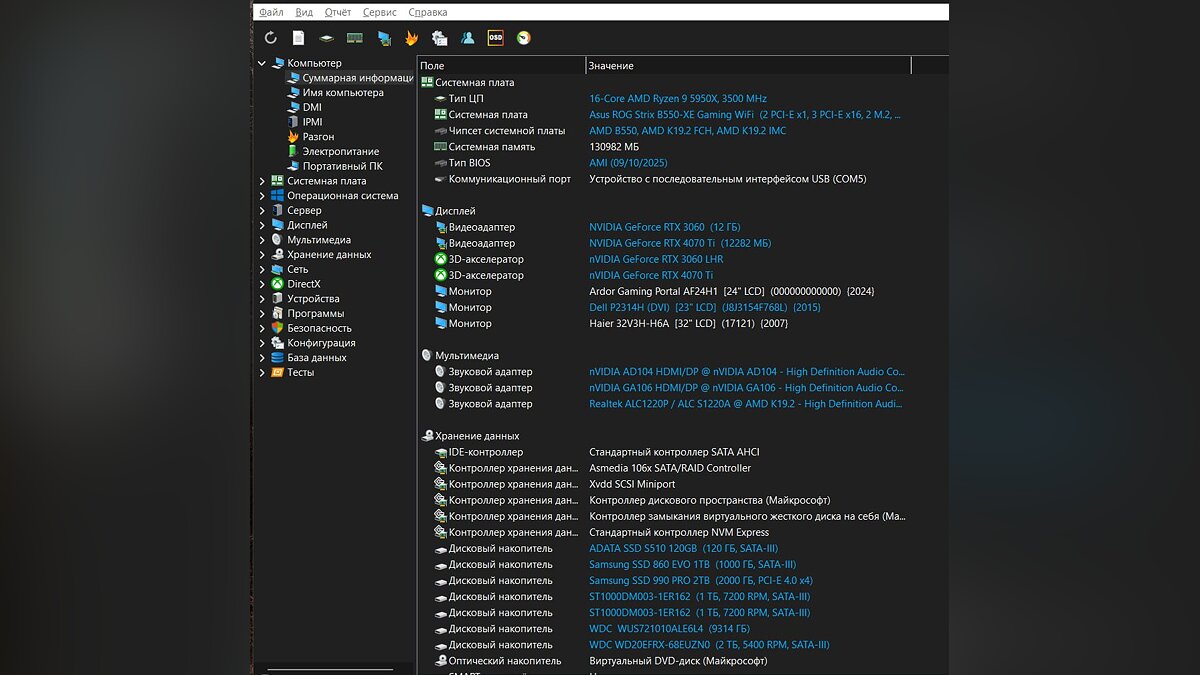The height and width of the screenshot is (675, 1200).
Task: Open the OSD panel toolbar icon
Action: click(495, 38)
